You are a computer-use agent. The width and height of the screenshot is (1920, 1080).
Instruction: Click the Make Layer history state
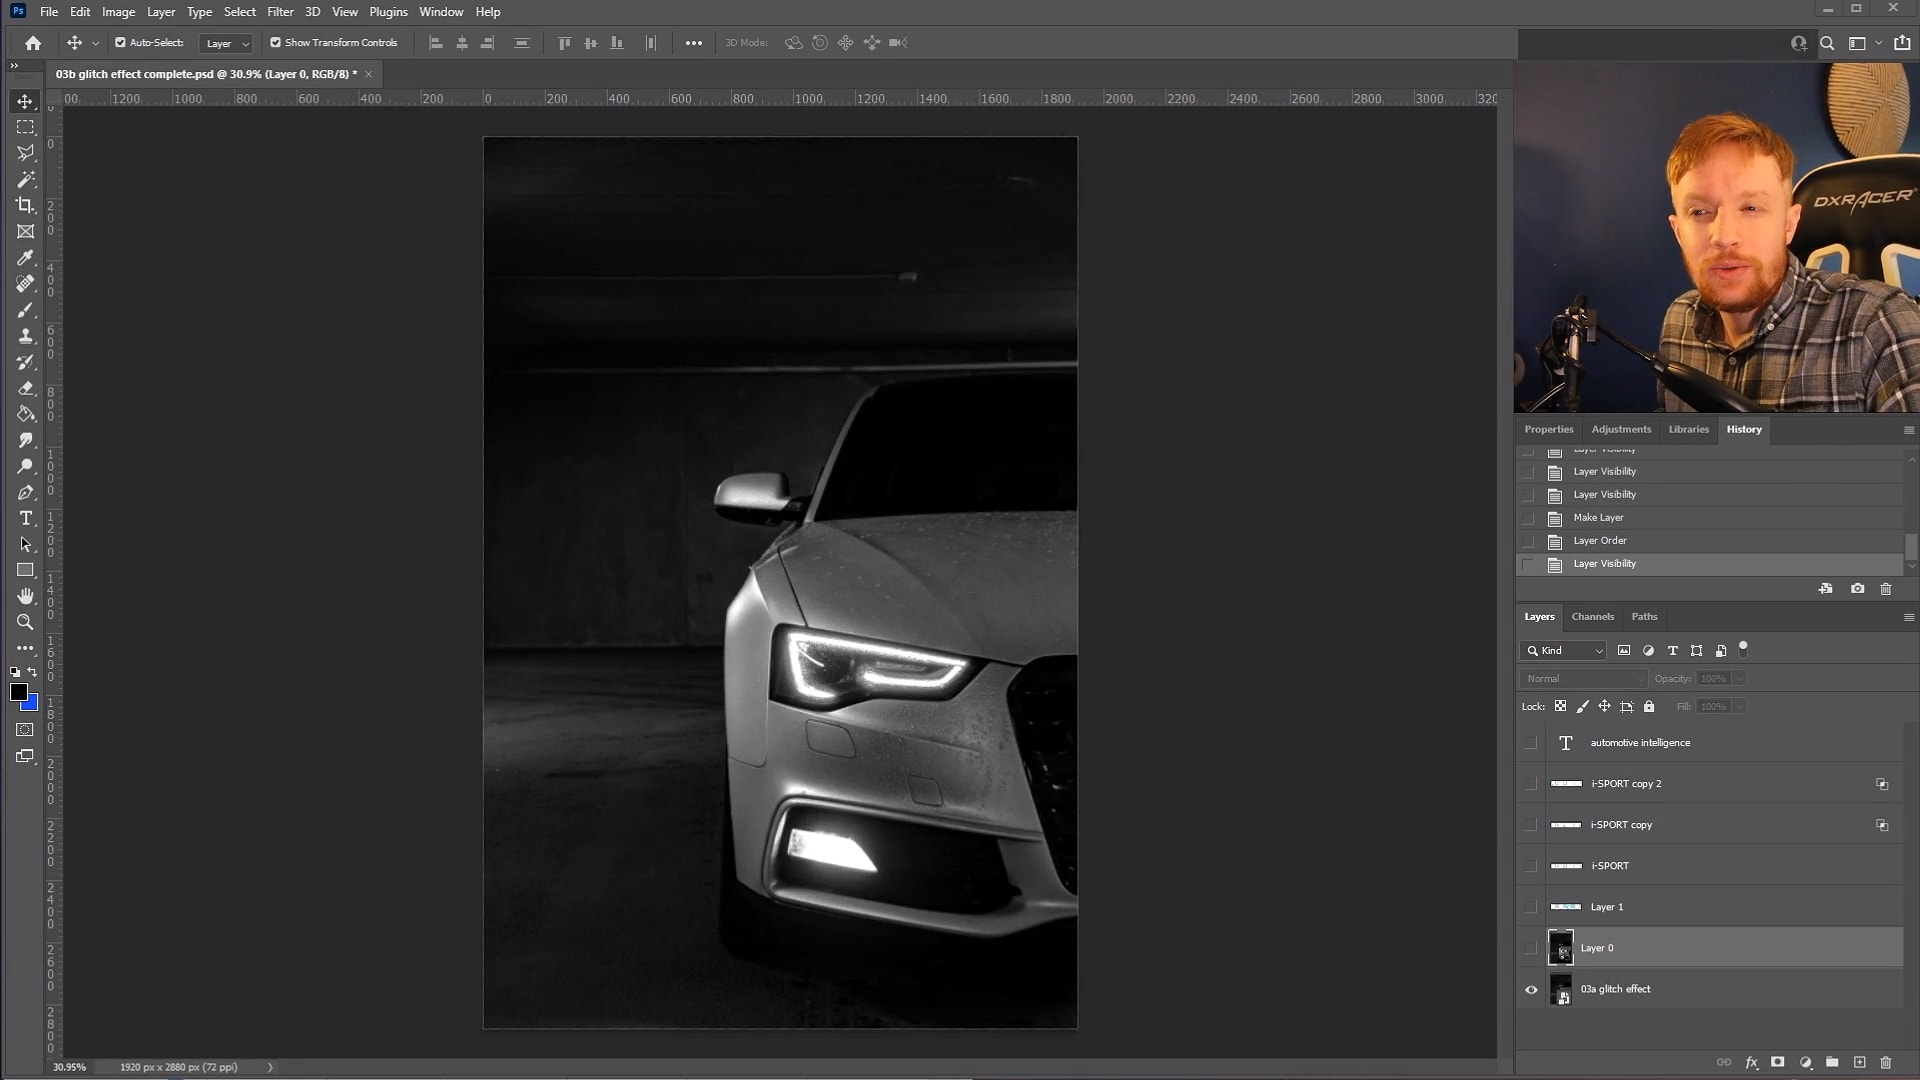[x=1598, y=518]
